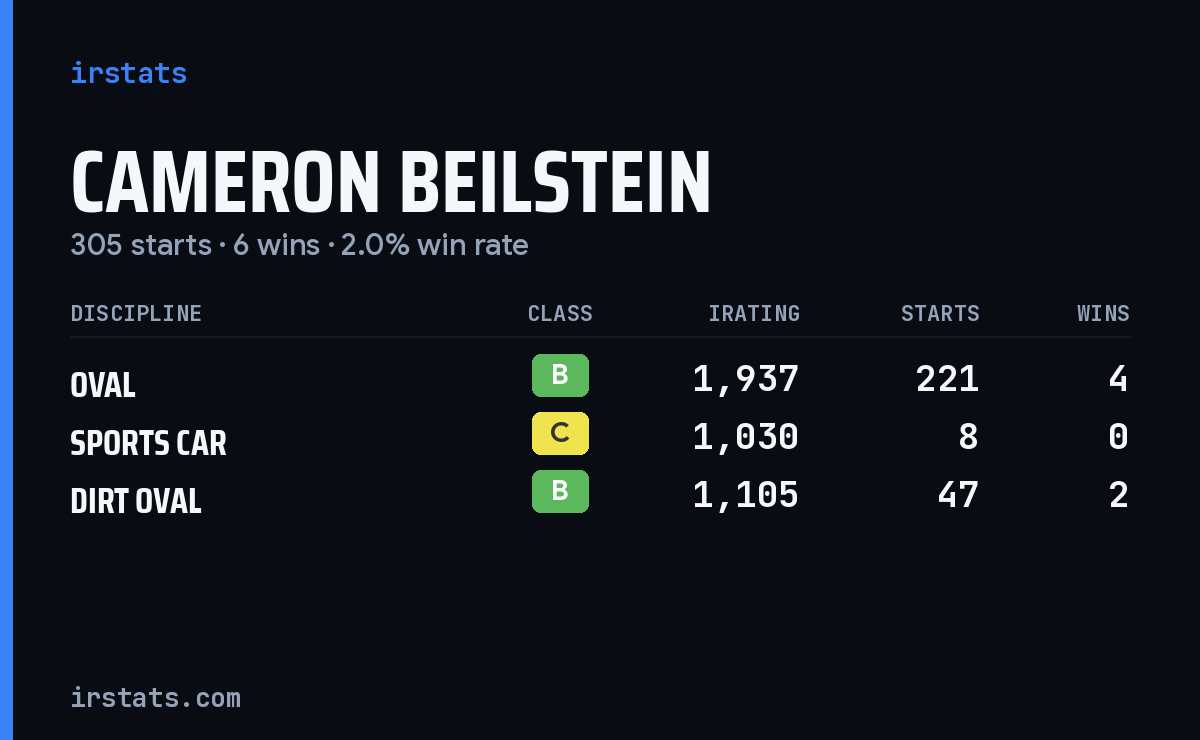Image resolution: width=1200 pixels, height=740 pixels.
Task: Click the Dirt Oval iRating 1,105
Action: [746, 496]
